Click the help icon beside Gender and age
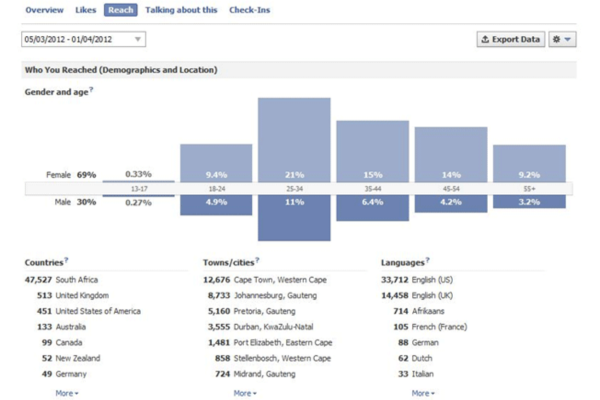Viewport: 600px width, 400px height. coord(91,90)
